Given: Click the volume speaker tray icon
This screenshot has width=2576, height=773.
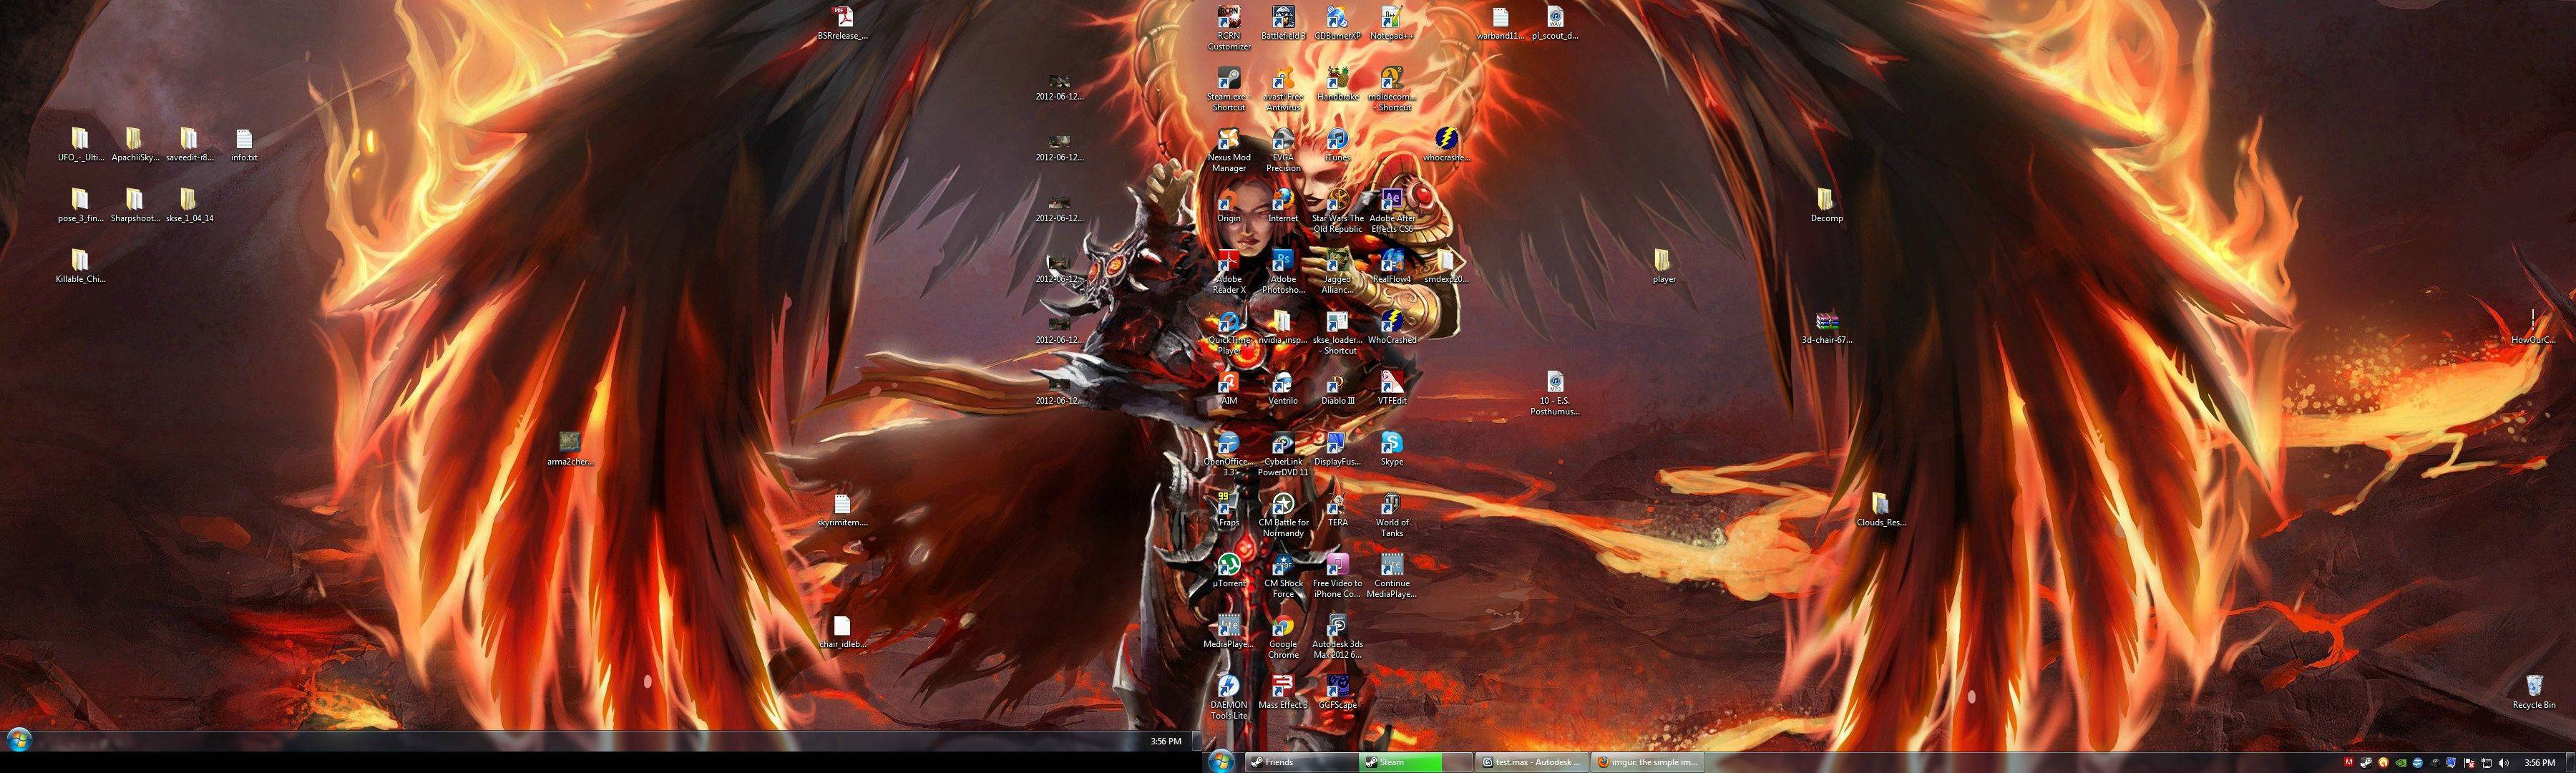Looking at the screenshot, I should pos(2503,763).
